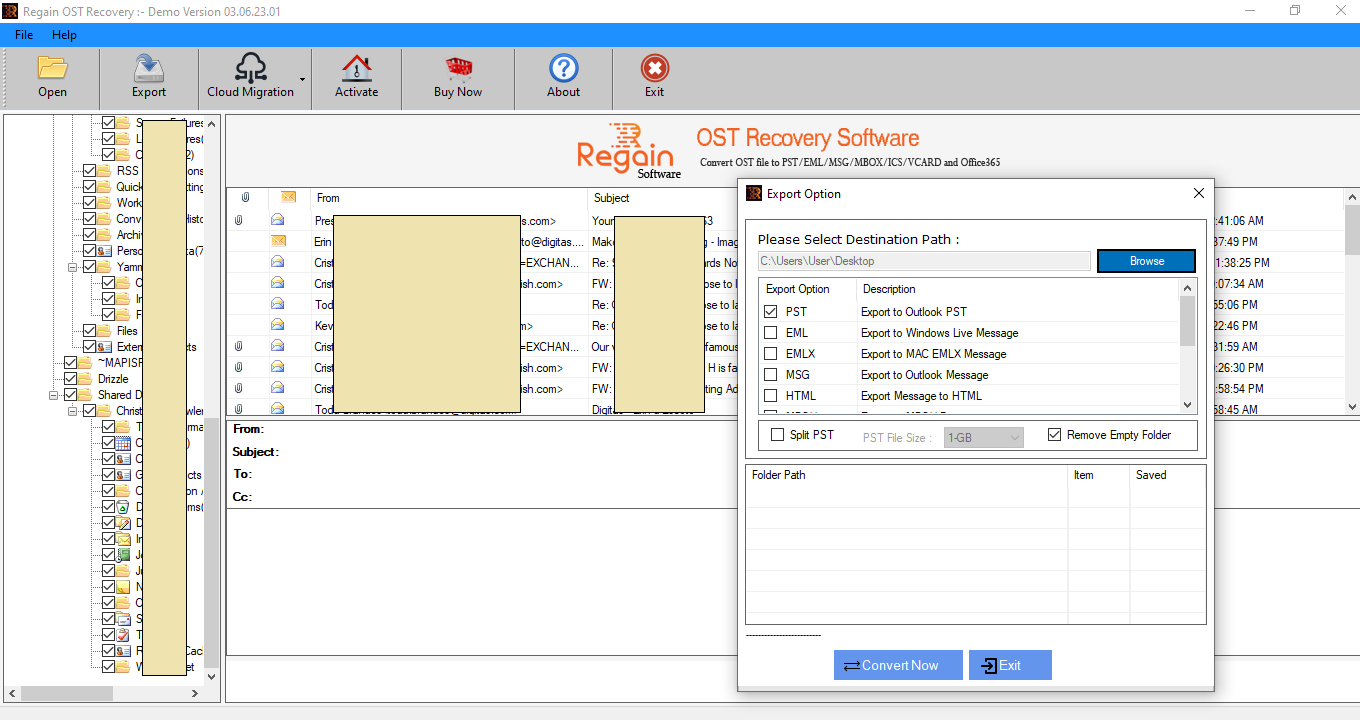Enable the Split PST checkbox
The image size is (1360, 720).
[775, 433]
